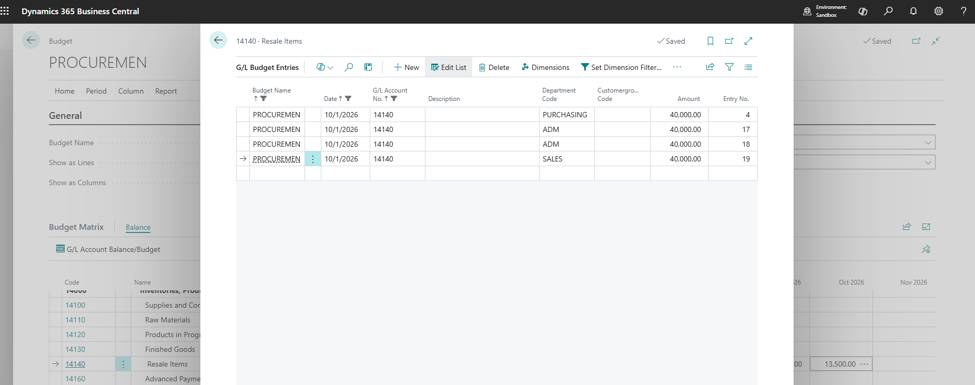Open the app launcher waffle menu

click(x=5, y=11)
